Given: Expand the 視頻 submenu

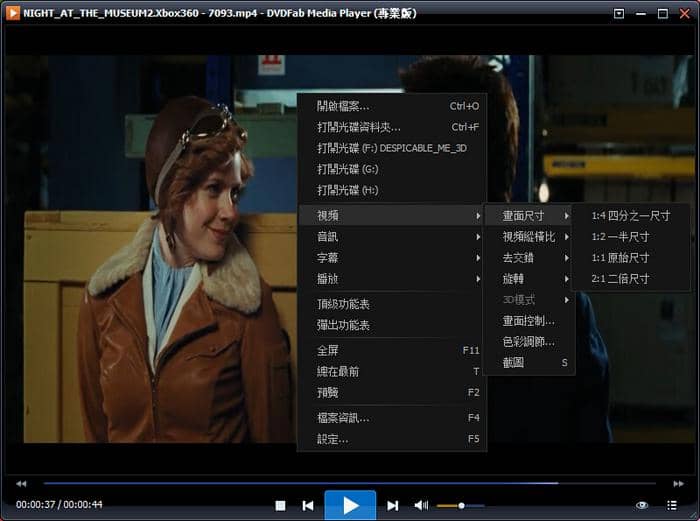Looking at the screenshot, I should coord(392,216).
